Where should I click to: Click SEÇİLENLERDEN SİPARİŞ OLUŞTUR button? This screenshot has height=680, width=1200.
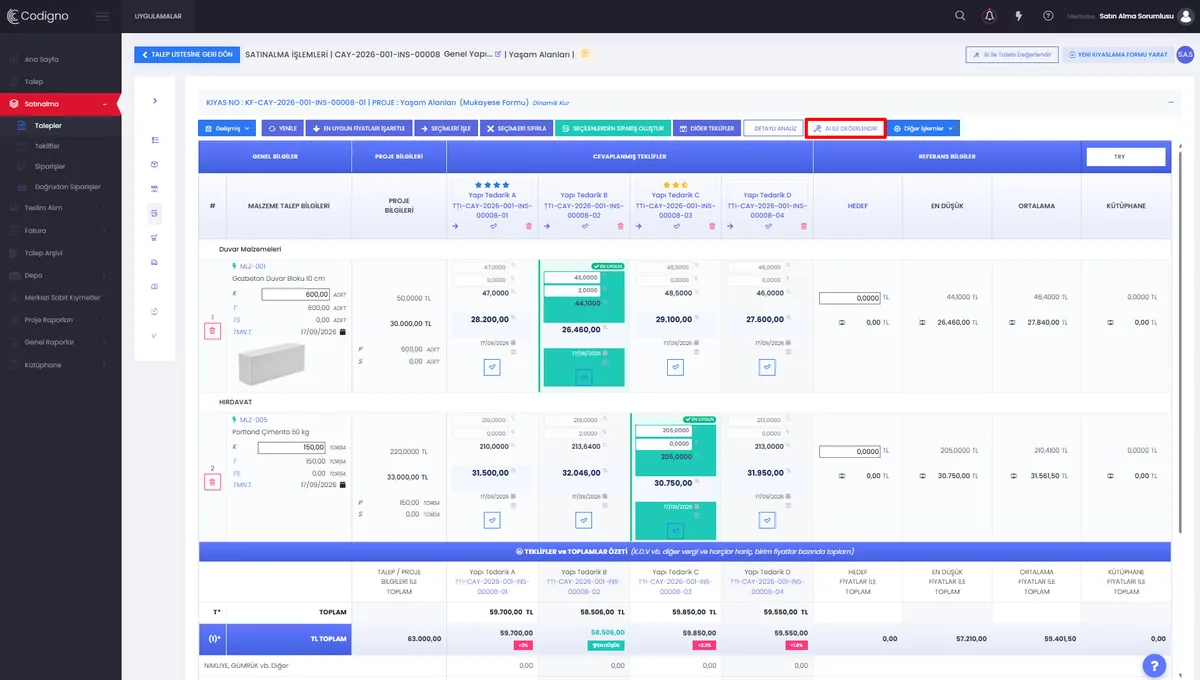click(612, 128)
